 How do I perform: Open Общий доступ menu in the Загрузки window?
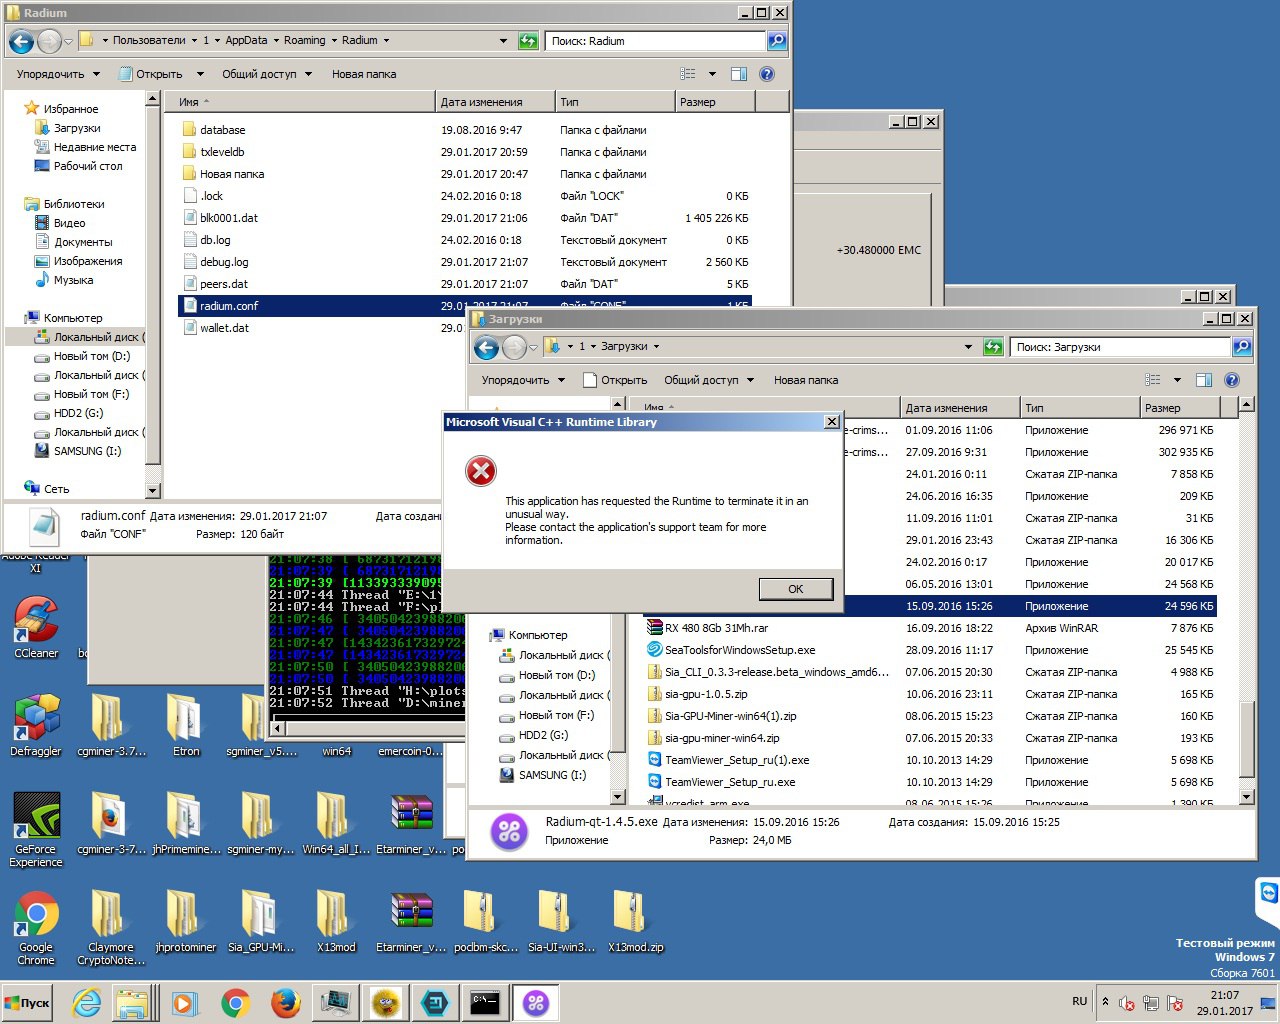[709, 380]
